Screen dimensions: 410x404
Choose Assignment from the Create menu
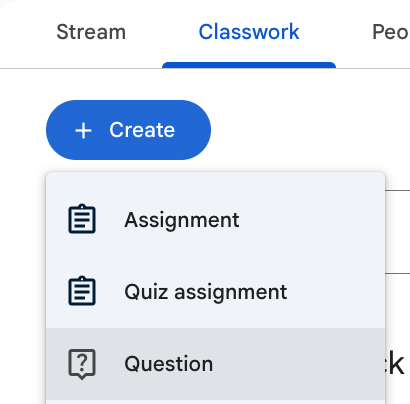point(215,220)
